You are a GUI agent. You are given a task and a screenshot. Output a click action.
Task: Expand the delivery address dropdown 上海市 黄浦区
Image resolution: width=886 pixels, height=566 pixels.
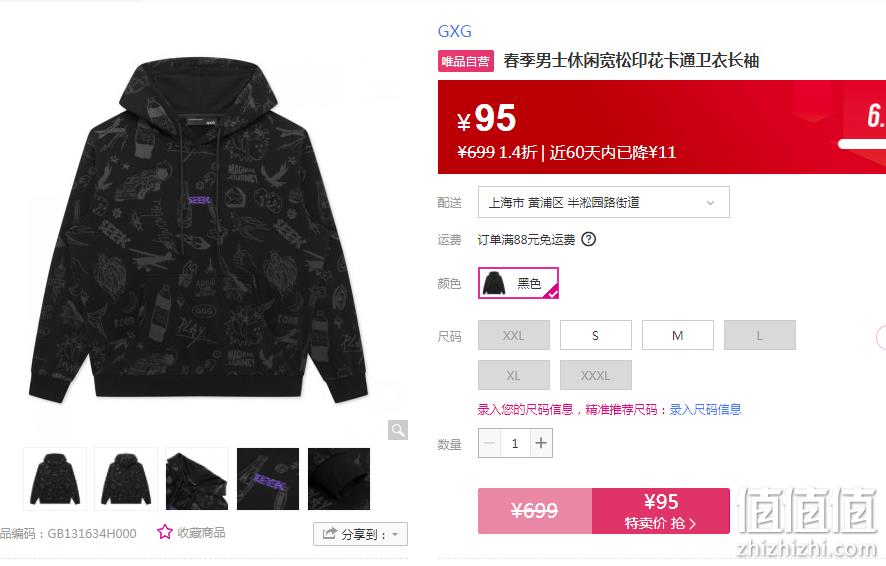click(603, 202)
